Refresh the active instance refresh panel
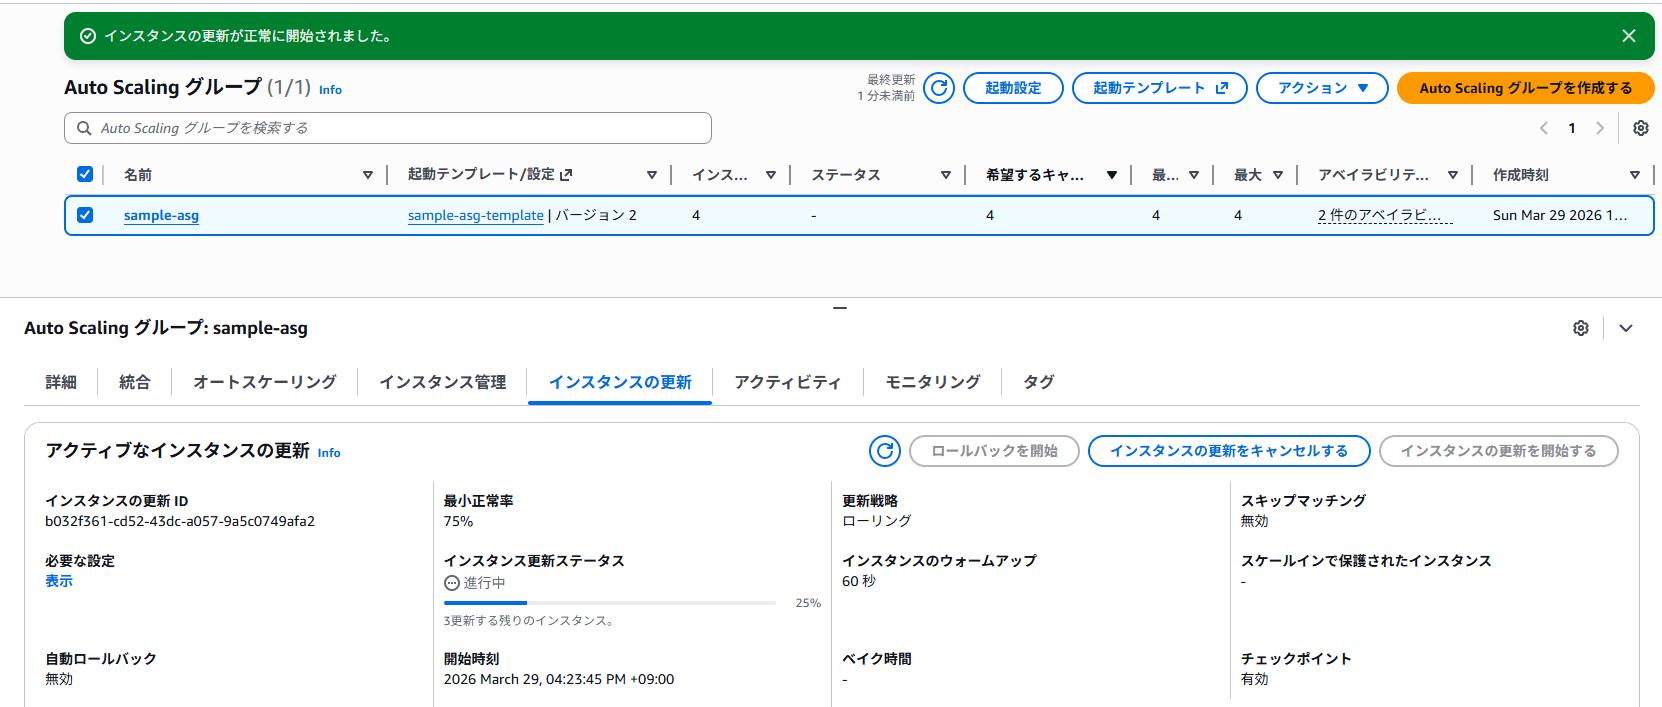The height and width of the screenshot is (707, 1662). (884, 451)
